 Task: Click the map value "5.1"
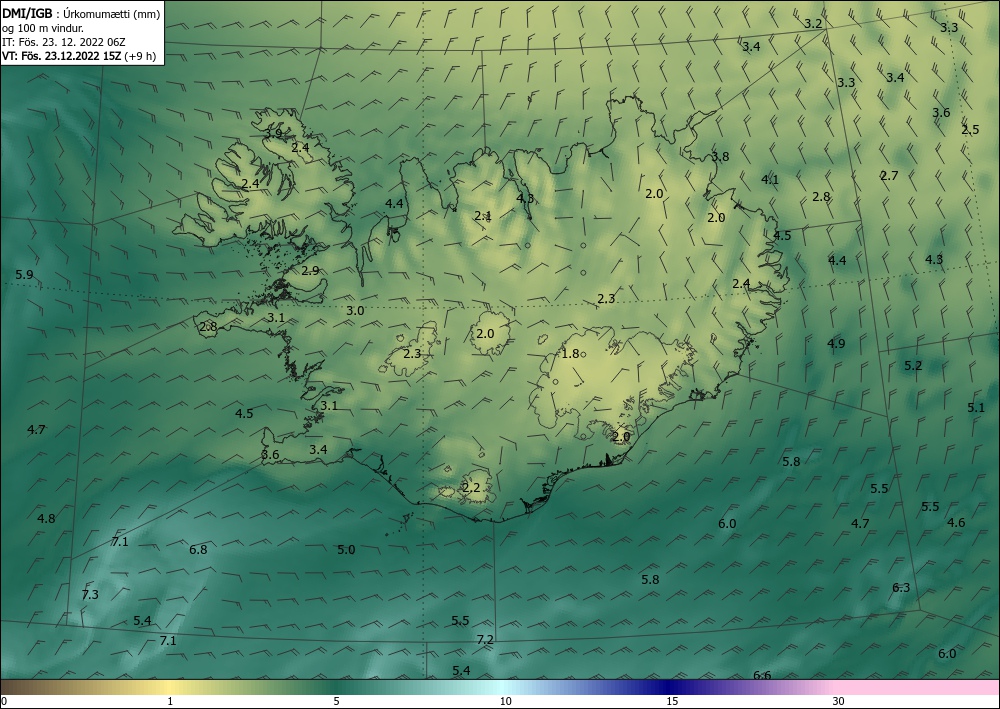coord(976,408)
